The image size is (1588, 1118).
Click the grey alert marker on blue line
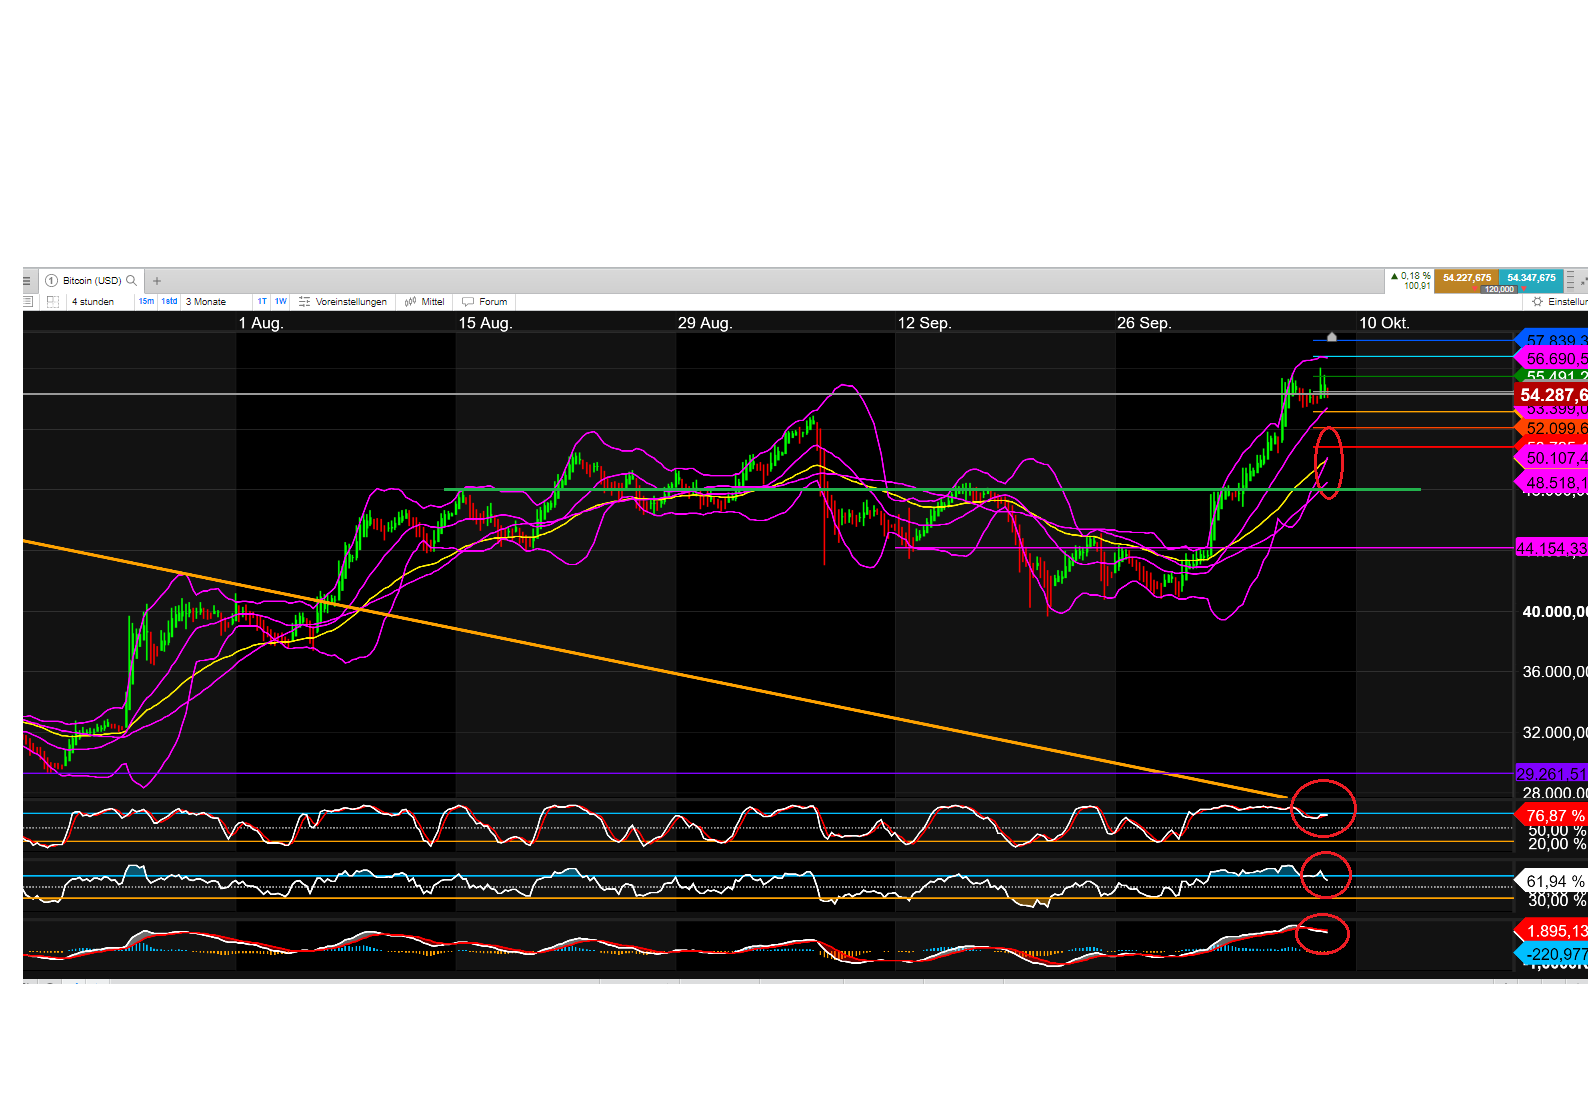click(x=1332, y=337)
